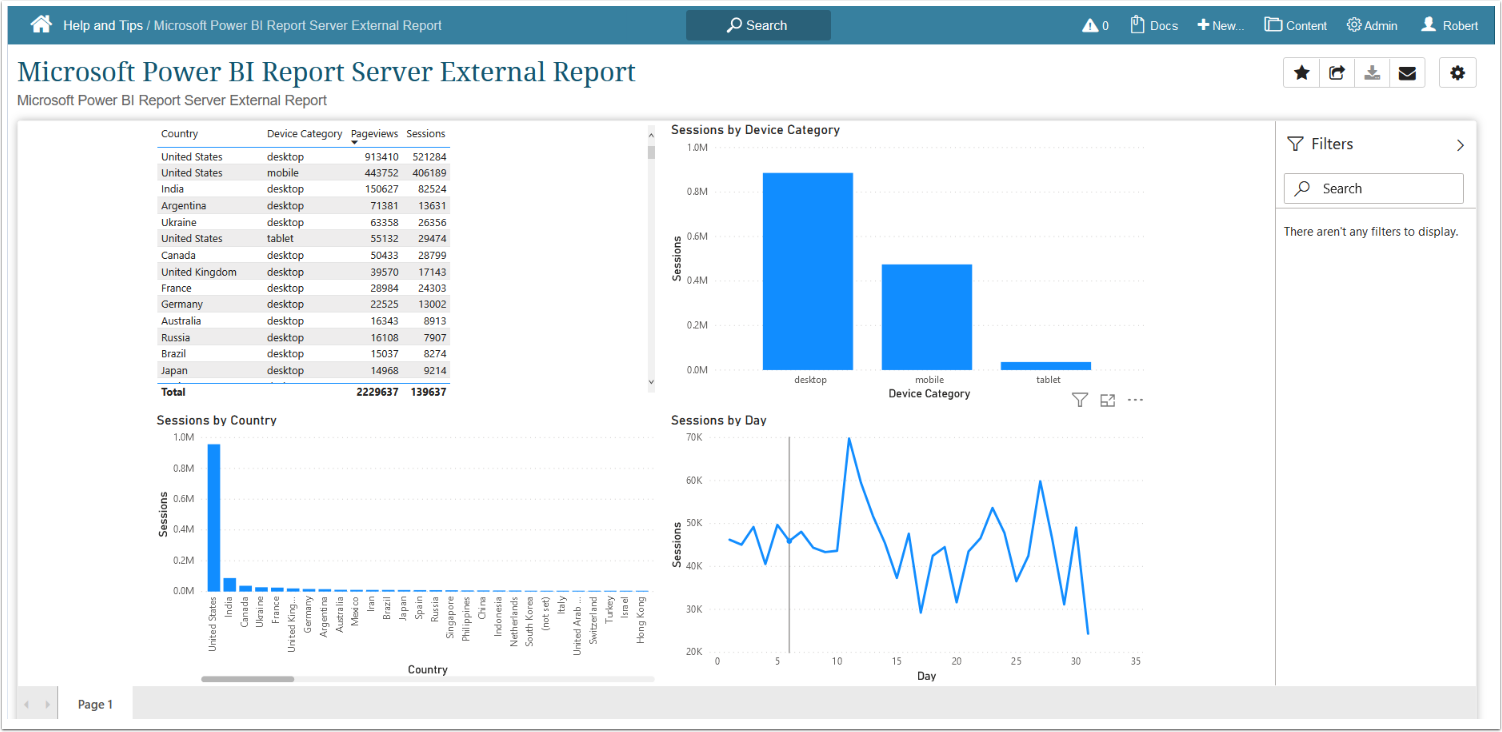
Task: Click the Sessions by Day chart title
Action: (719, 421)
